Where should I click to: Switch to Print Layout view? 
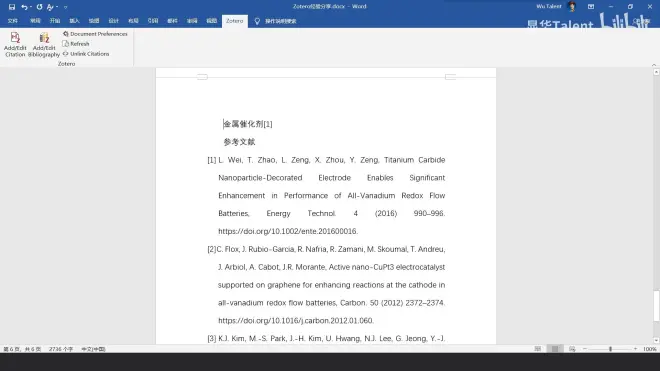point(555,349)
